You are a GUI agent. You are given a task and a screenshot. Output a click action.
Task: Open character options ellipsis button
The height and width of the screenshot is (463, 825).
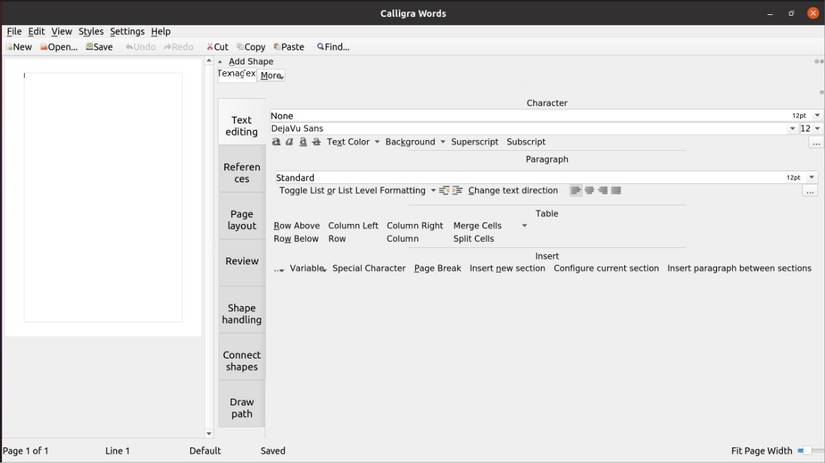[816, 143]
